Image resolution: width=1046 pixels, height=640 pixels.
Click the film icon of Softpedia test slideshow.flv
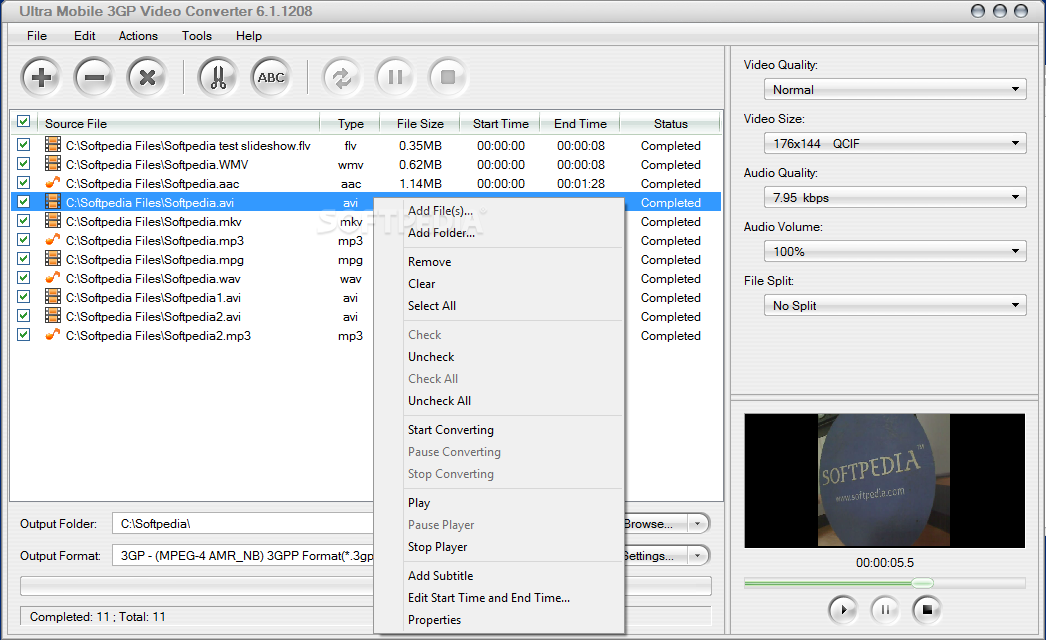tap(53, 144)
